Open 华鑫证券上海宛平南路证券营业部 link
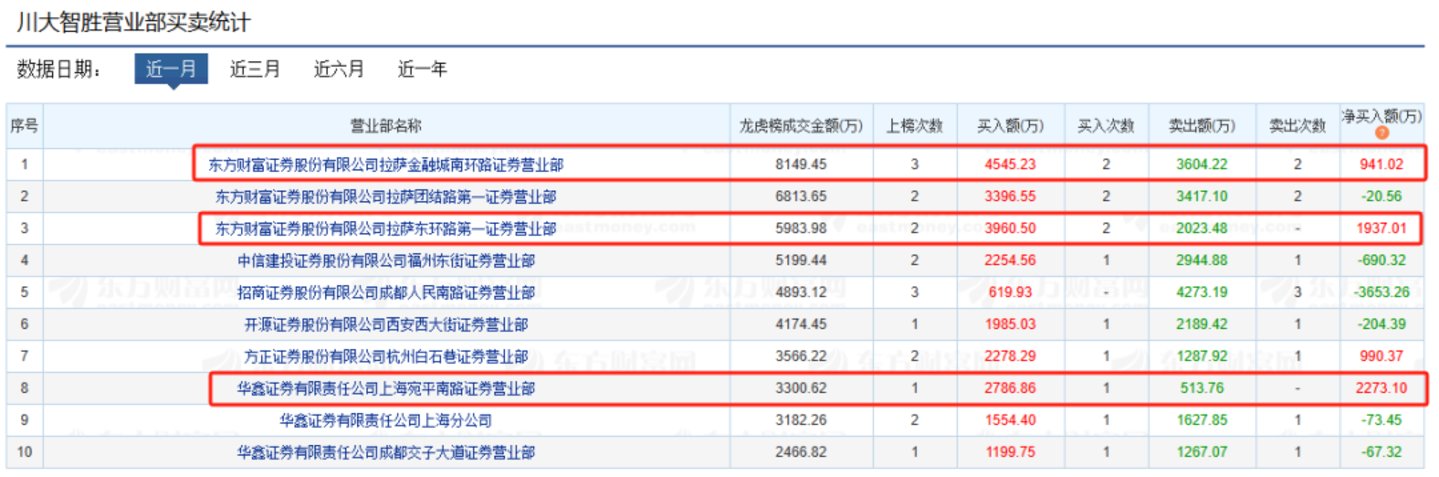Image resolution: width=1439 pixels, height=477 pixels. (x=385, y=388)
